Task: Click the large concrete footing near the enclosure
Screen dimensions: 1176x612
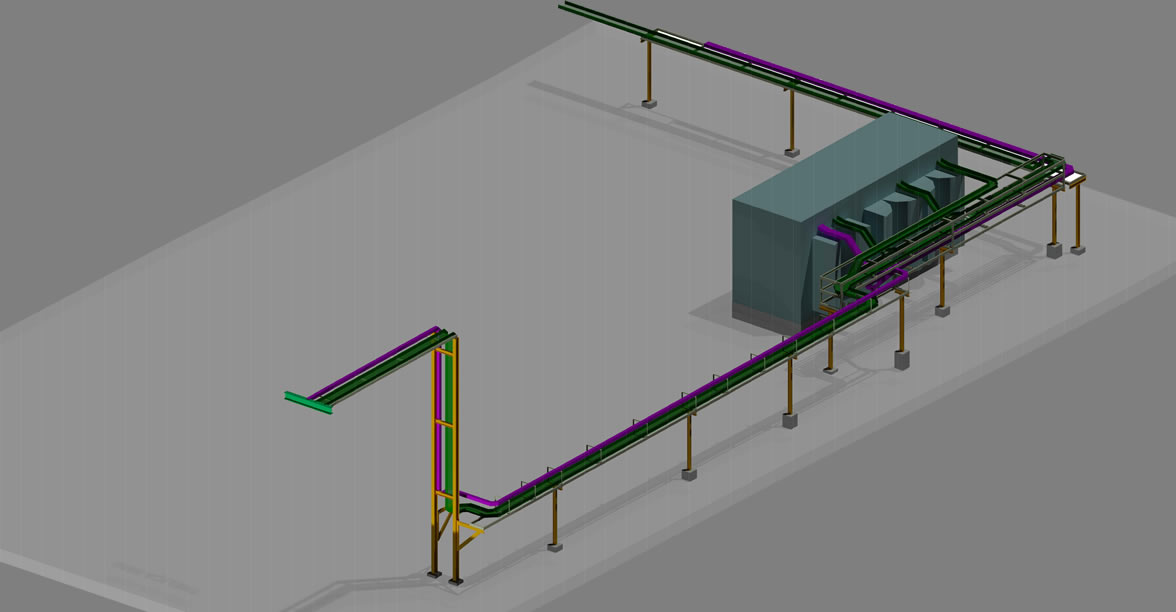Action: tap(902, 359)
